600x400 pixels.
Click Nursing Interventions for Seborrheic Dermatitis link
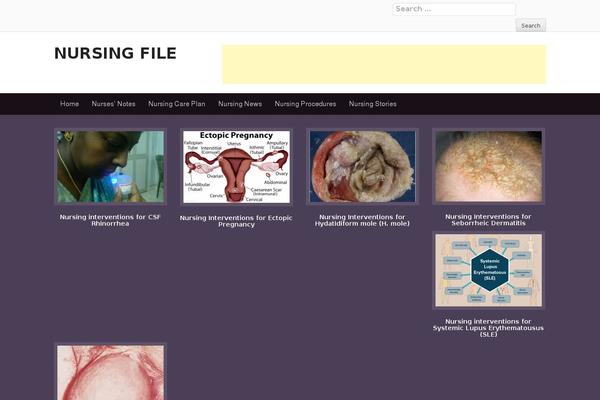(x=488, y=220)
